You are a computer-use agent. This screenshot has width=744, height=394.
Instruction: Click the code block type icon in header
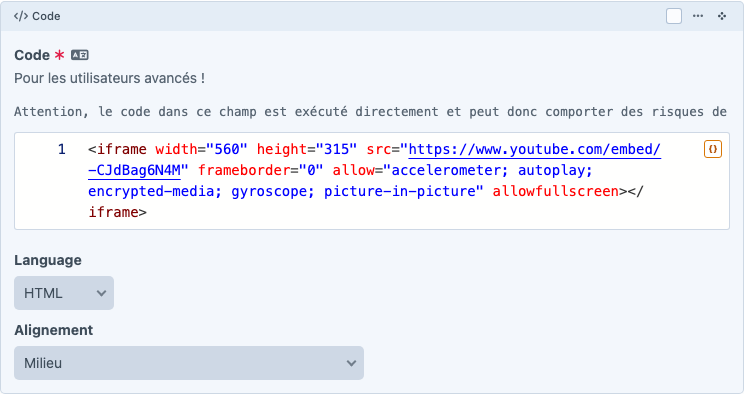(x=21, y=16)
